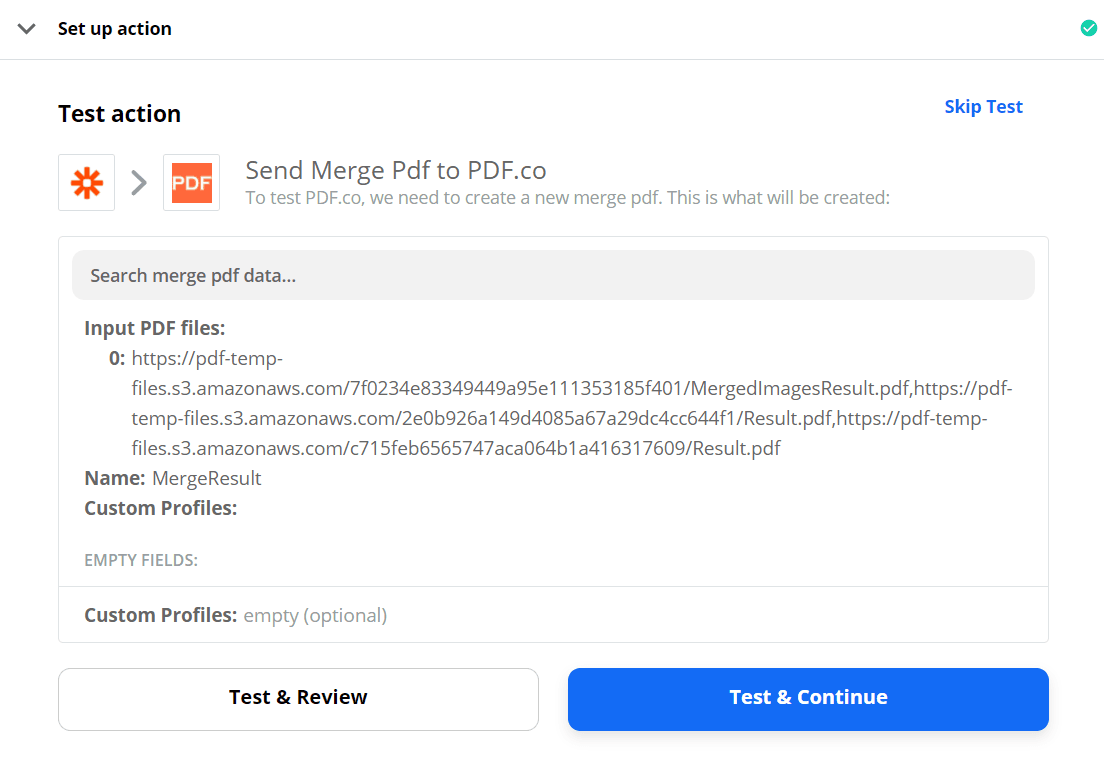The height and width of the screenshot is (776, 1104).
Task: Click the green checkmark status icon
Action: click(1089, 28)
